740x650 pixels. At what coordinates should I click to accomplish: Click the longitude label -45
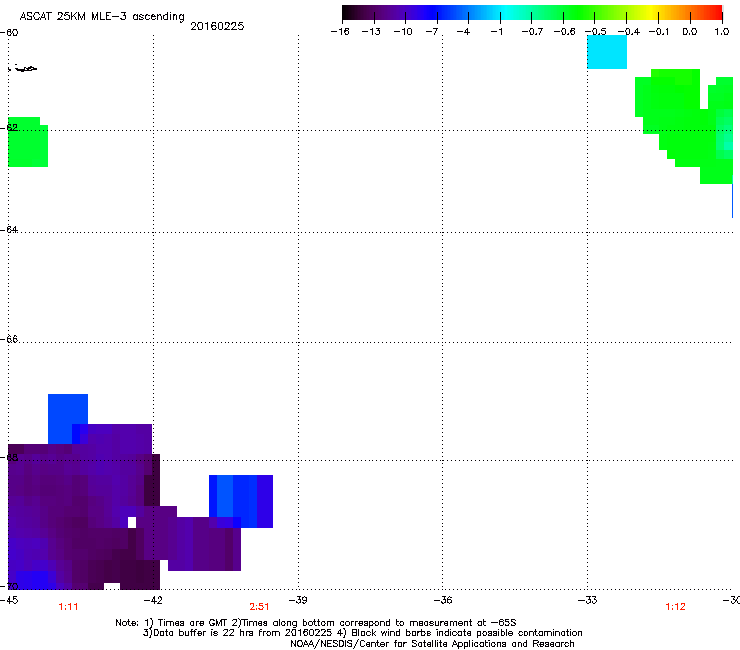(x=9, y=600)
